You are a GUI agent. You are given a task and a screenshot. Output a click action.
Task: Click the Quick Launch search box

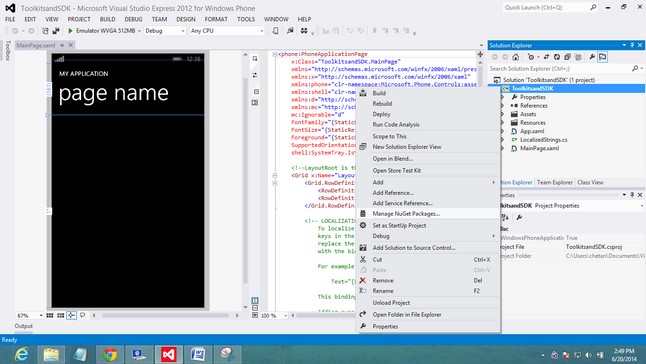(x=546, y=7)
